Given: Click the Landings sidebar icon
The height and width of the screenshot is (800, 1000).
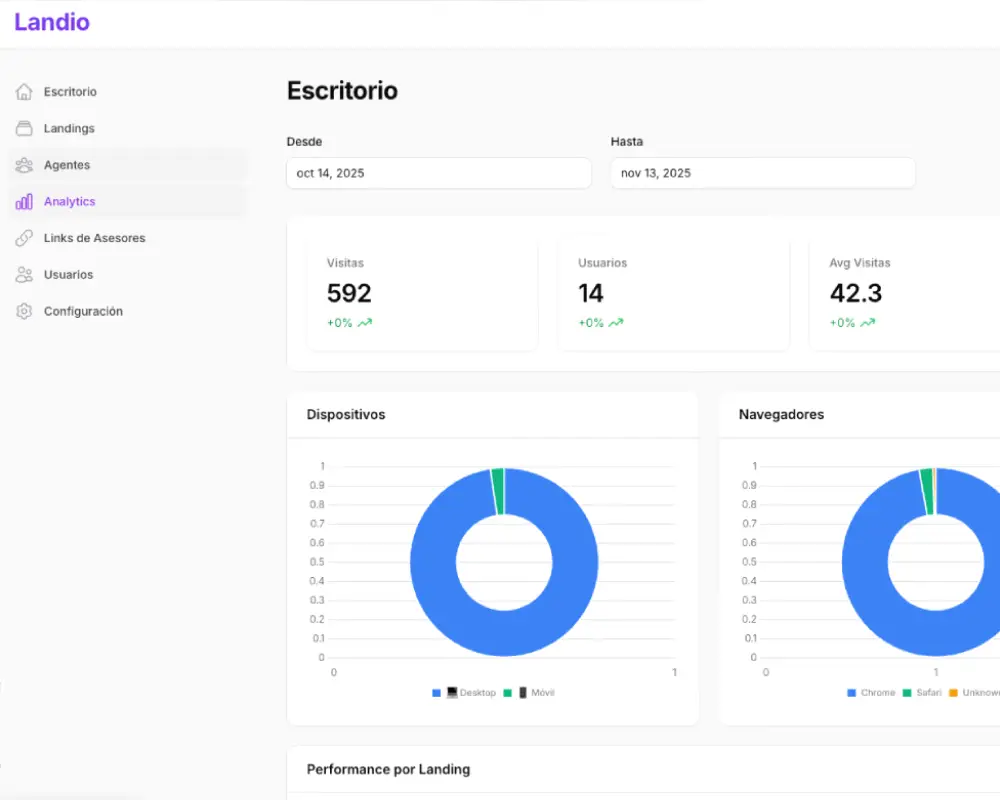Looking at the screenshot, I should tap(24, 128).
